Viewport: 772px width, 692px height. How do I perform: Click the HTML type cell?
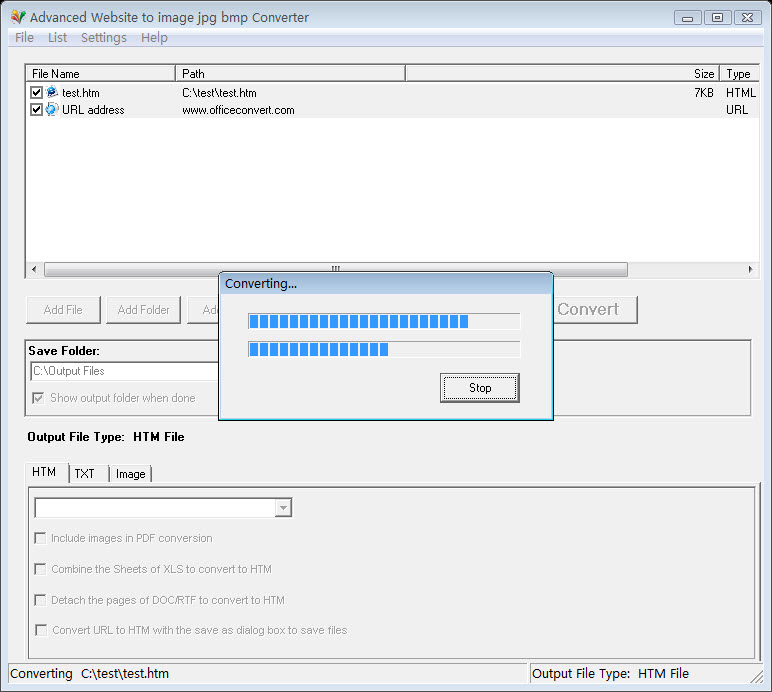click(741, 93)
